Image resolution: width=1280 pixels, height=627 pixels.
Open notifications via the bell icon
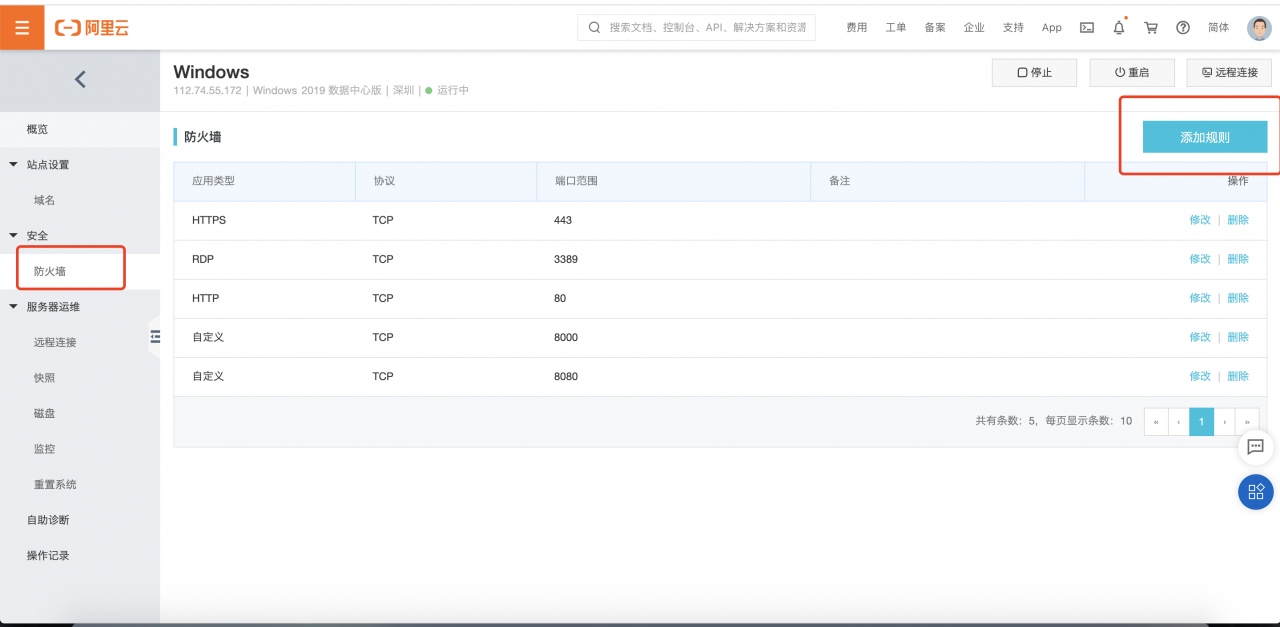(1119, 28)
